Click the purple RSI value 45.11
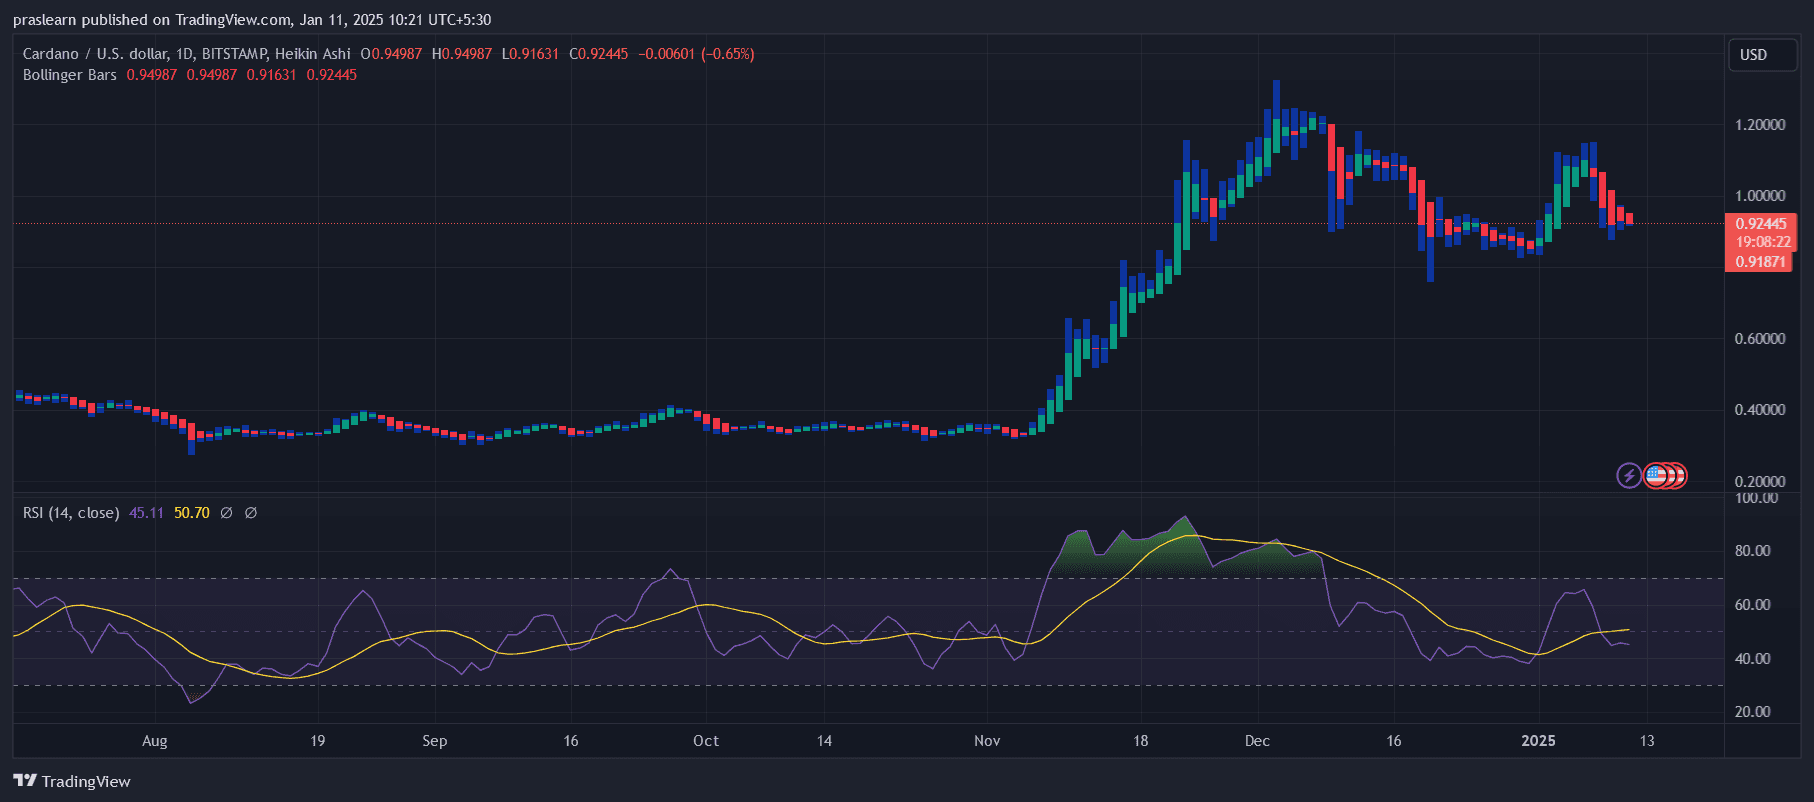The height and width of the screenshot is (802, 1814). click(146, 513)
